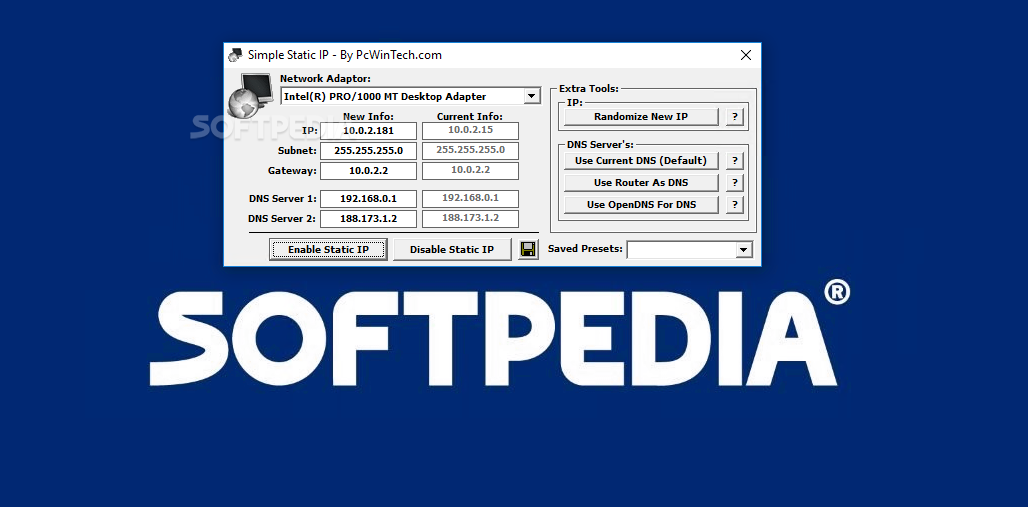
Task: Open help for Randomize New IP
Action: [x=735, y=117]
